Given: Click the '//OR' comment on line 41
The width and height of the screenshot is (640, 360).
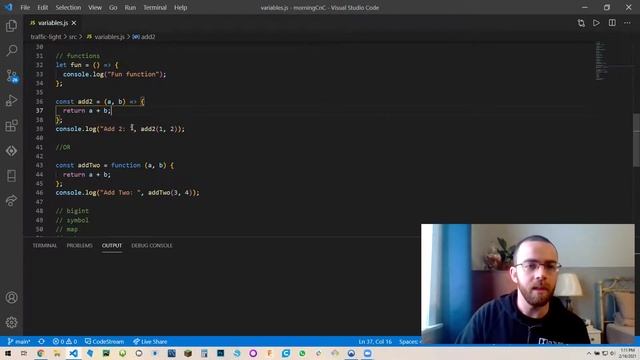Looking at the screenshot, I should point(63,147).
